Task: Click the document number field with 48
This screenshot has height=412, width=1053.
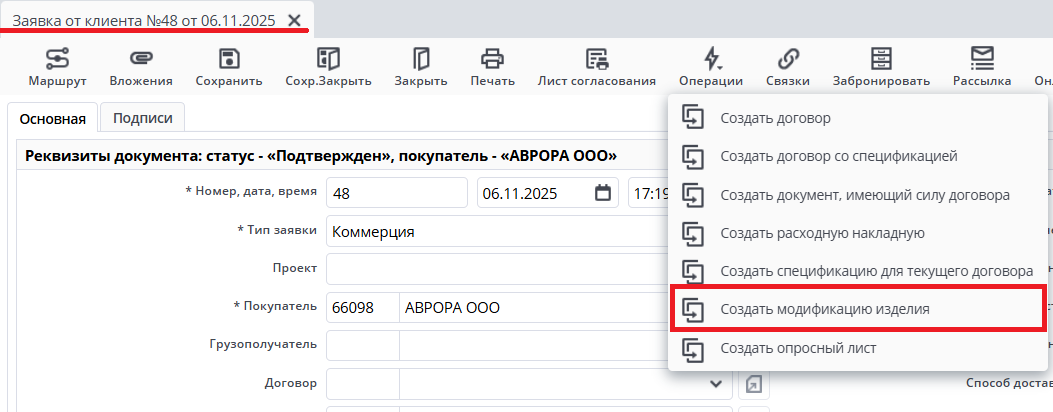Action: coord(396,193)
